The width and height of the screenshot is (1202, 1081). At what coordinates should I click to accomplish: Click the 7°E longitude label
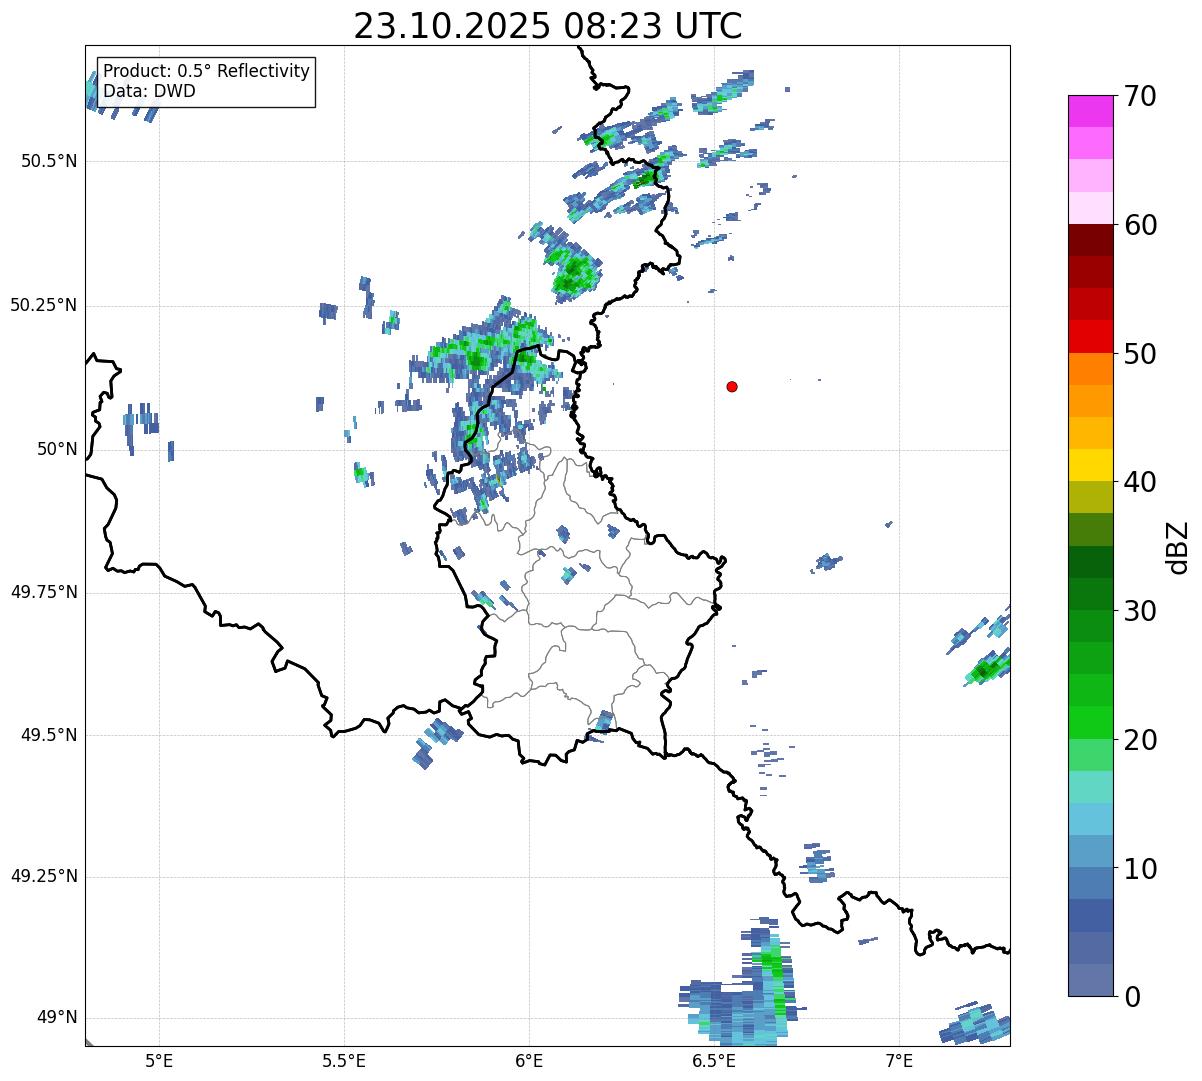899,1061
